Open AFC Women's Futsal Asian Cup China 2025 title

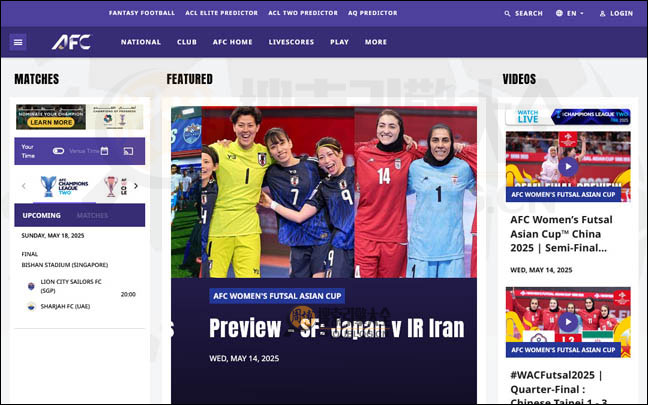pyautogui.click(x=561, y=234)
